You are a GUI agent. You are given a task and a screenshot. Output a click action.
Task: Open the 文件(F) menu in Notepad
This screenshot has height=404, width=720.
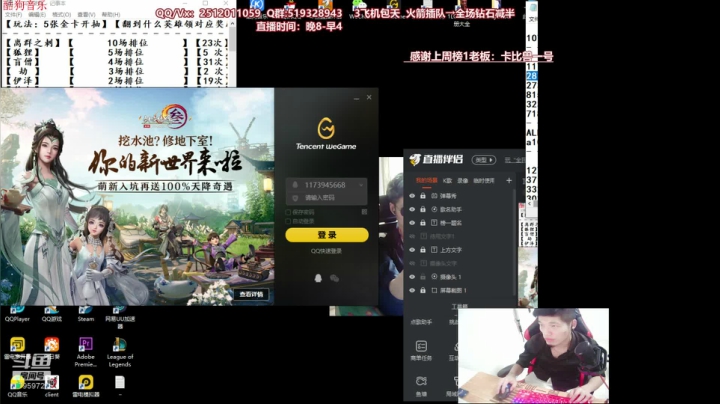click(14, 15)
